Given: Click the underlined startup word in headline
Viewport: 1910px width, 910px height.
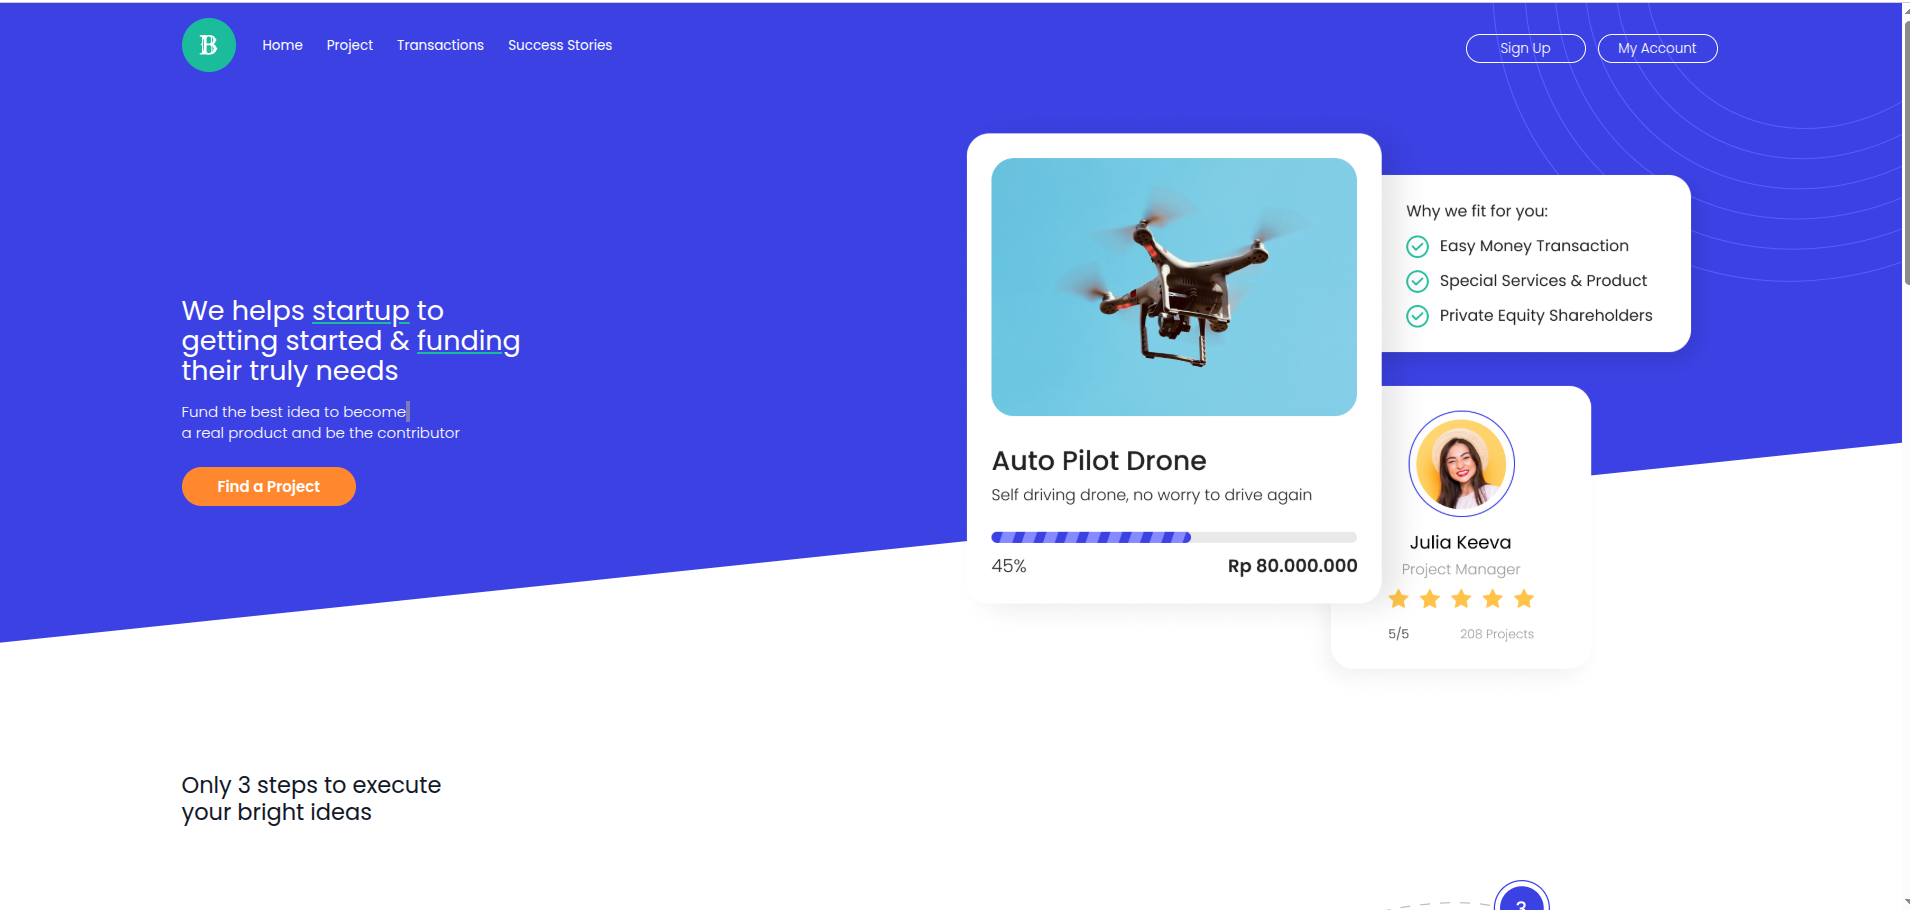Looking at the screenshot, I should click(x=360, y=311).
